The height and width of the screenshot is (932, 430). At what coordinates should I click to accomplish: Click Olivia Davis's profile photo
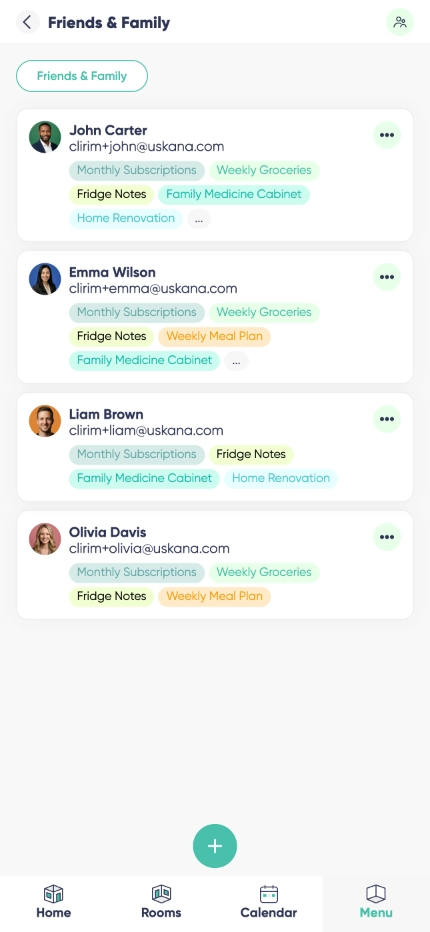click(x=45, y=539)
